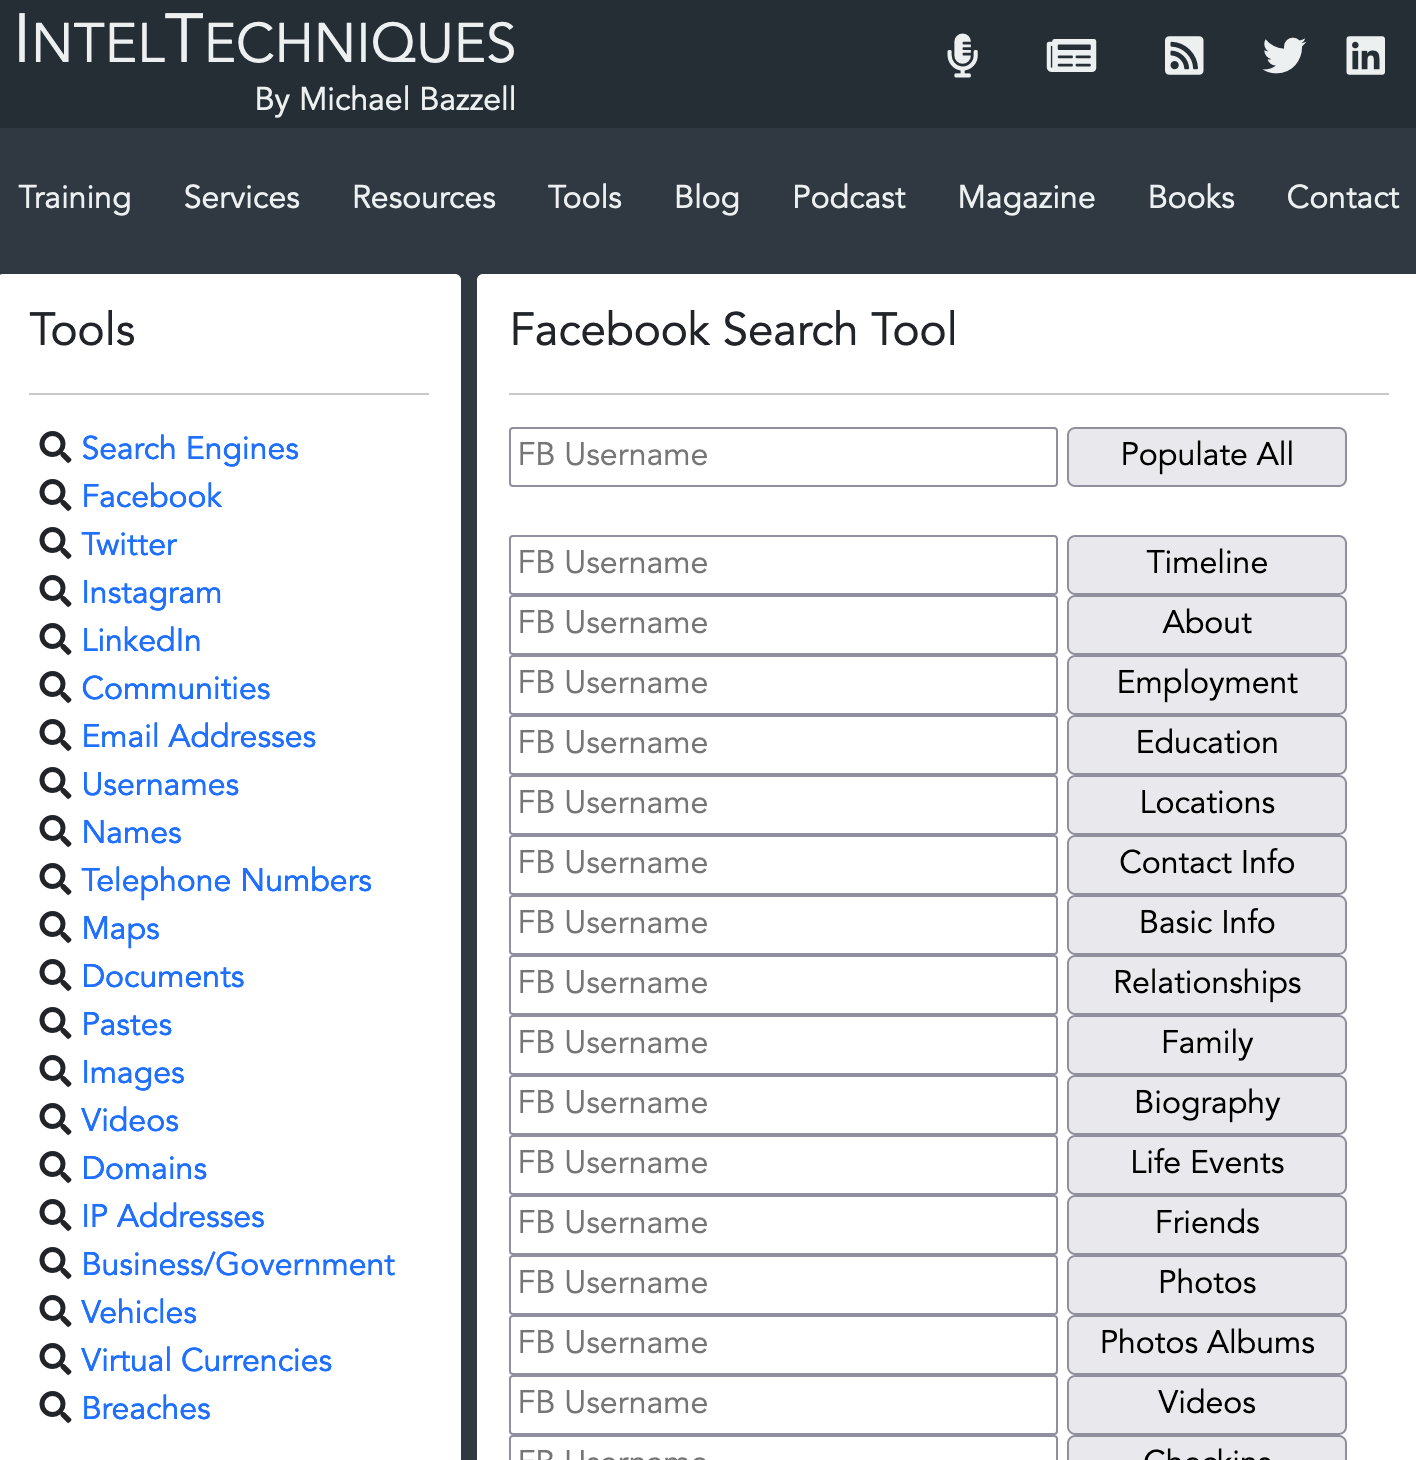Open the newsletter icon in header

1071,56
